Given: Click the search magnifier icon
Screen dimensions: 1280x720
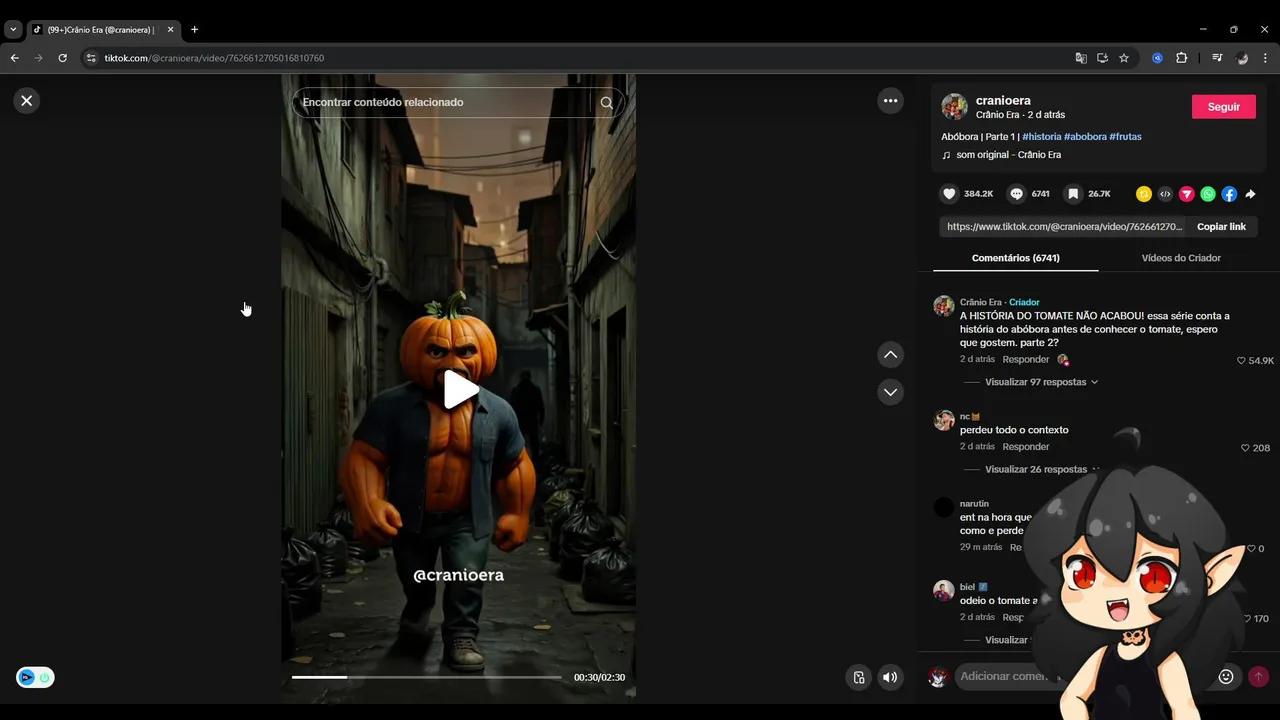Looking at the screenshot, I should (606, 102).
